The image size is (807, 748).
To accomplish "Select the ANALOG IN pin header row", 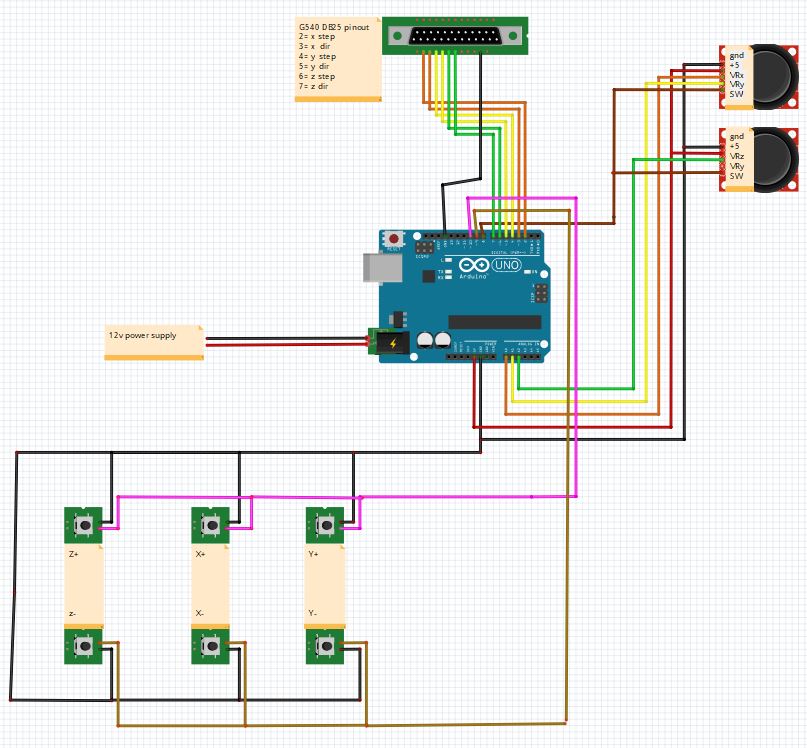I will [520, 355].
